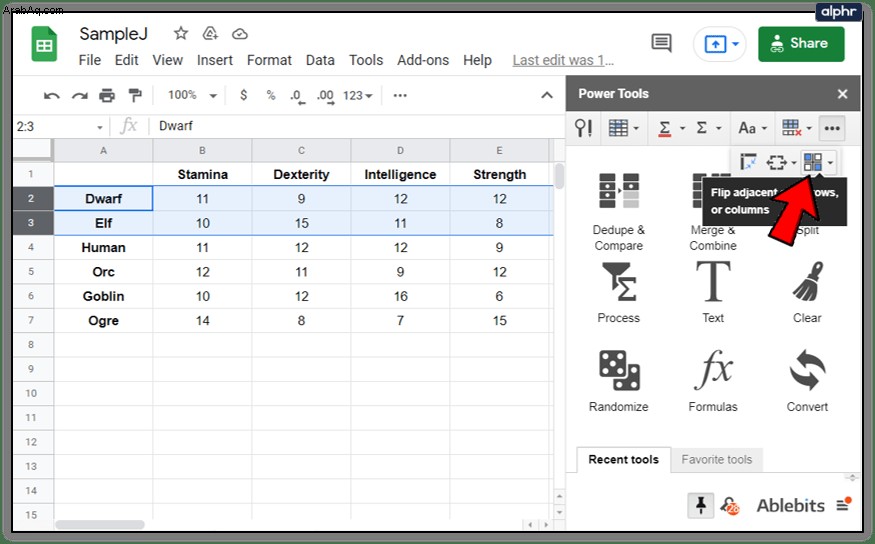Viewport: 875px width, 544px height.
Task: Click the move to Drive icon
Action: 210,33
